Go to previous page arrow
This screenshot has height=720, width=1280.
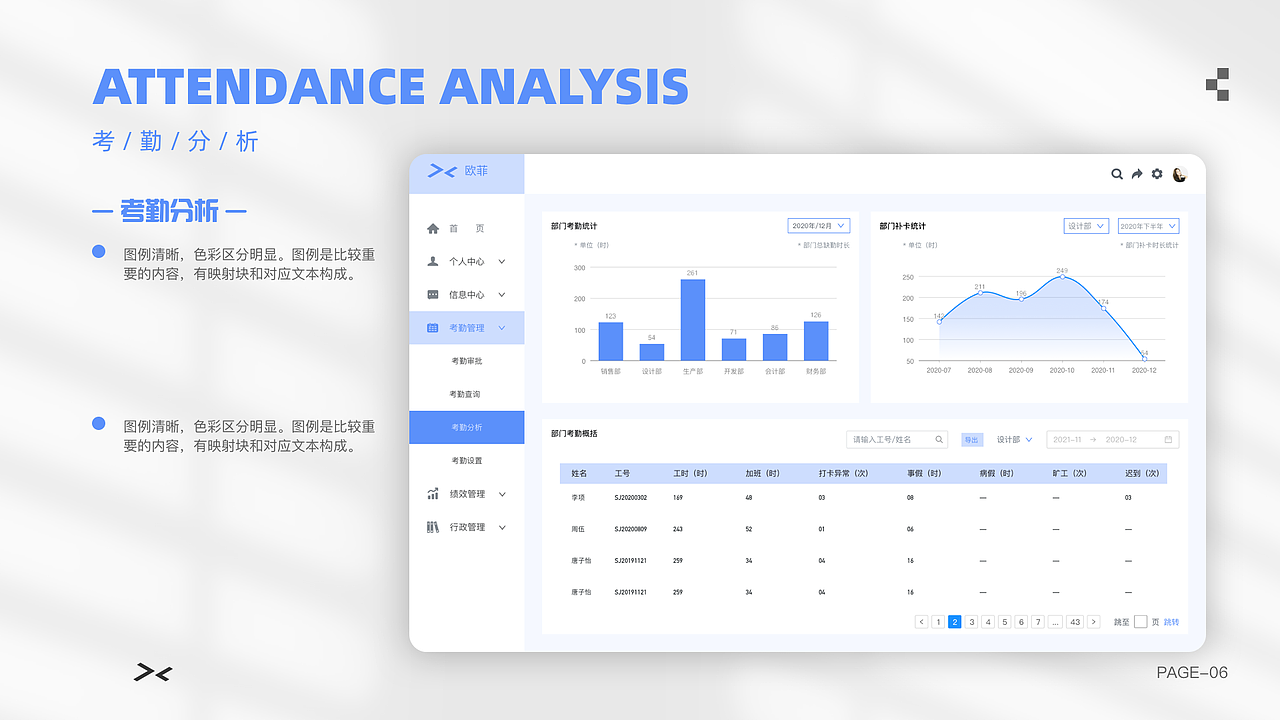click(x=921, y=622)
